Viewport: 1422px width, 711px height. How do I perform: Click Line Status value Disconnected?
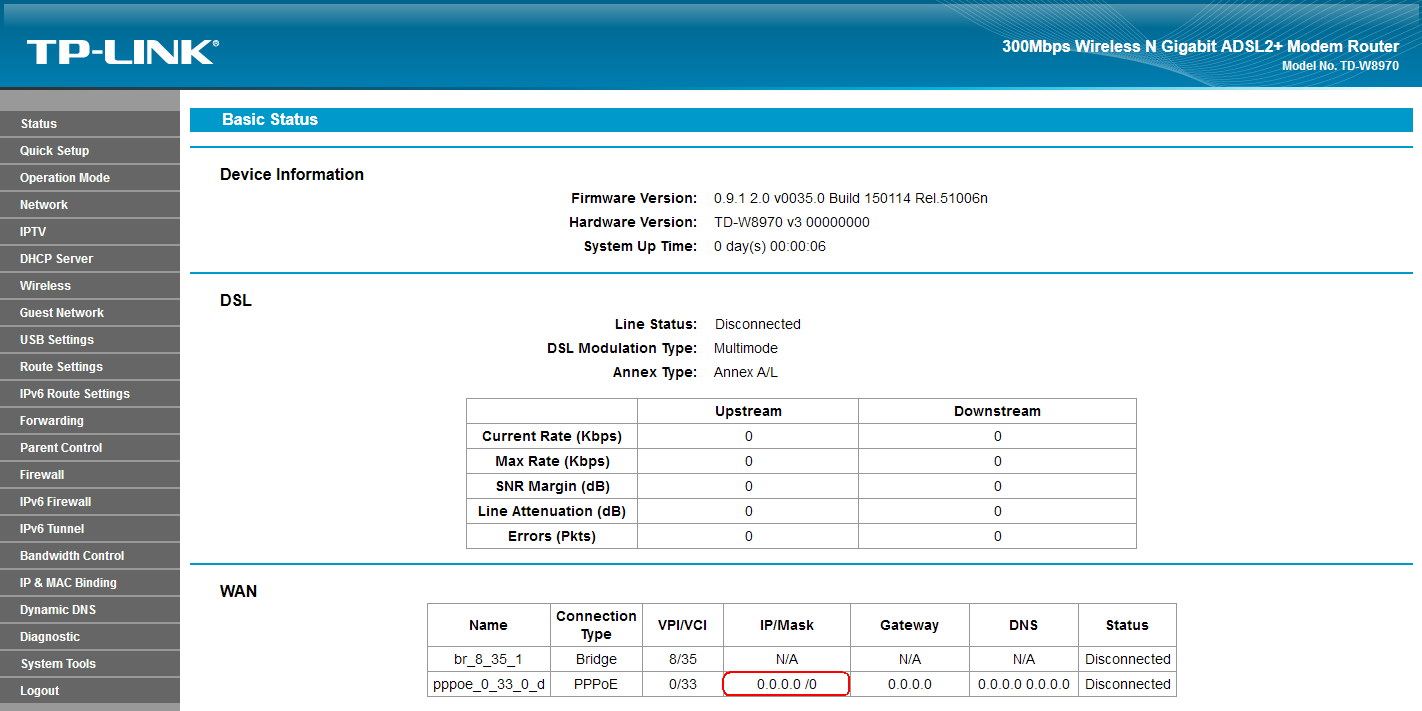758,324
